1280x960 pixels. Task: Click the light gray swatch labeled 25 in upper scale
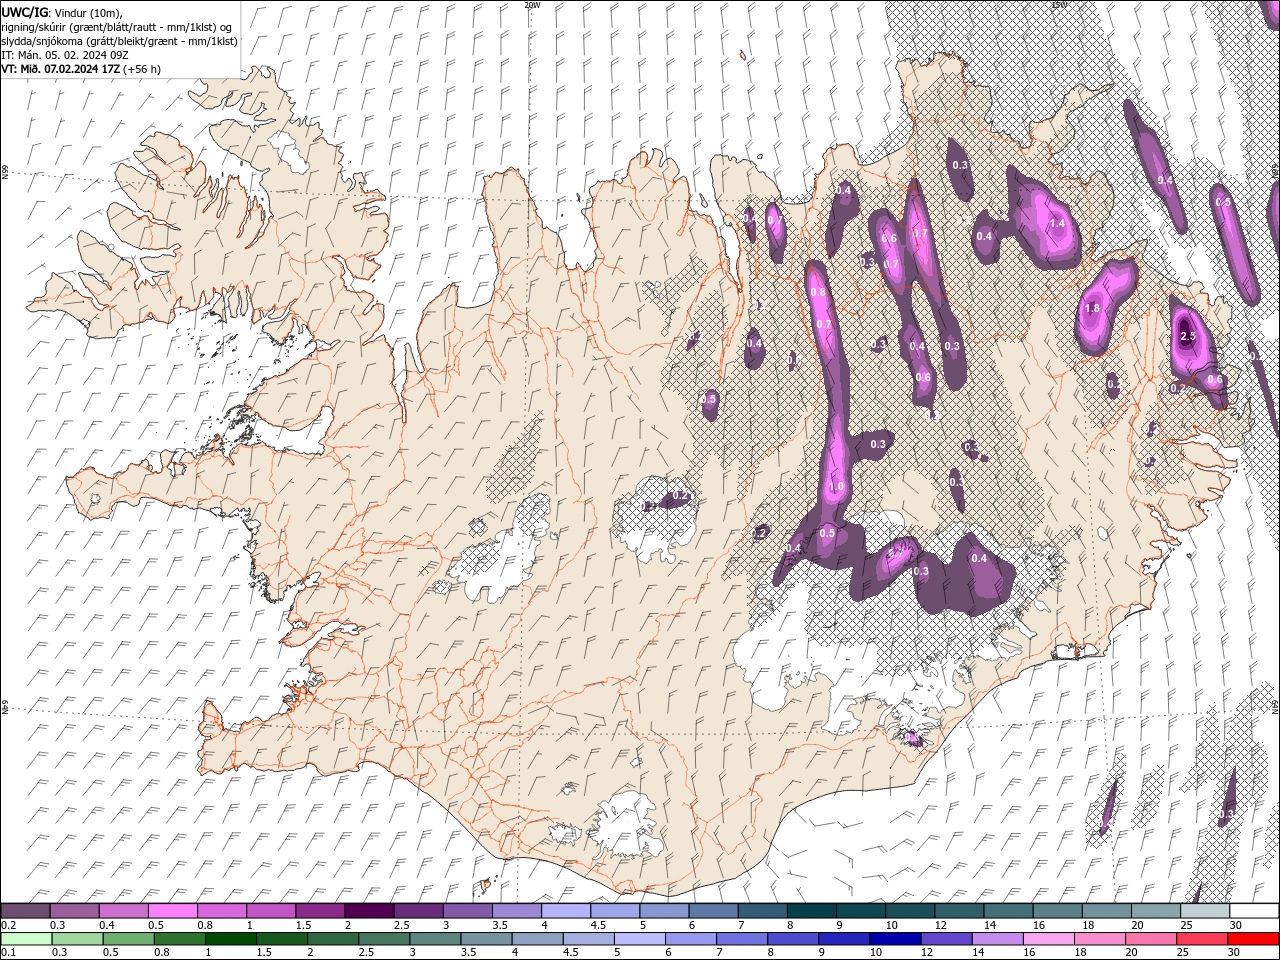click(x=1204, y=910)
